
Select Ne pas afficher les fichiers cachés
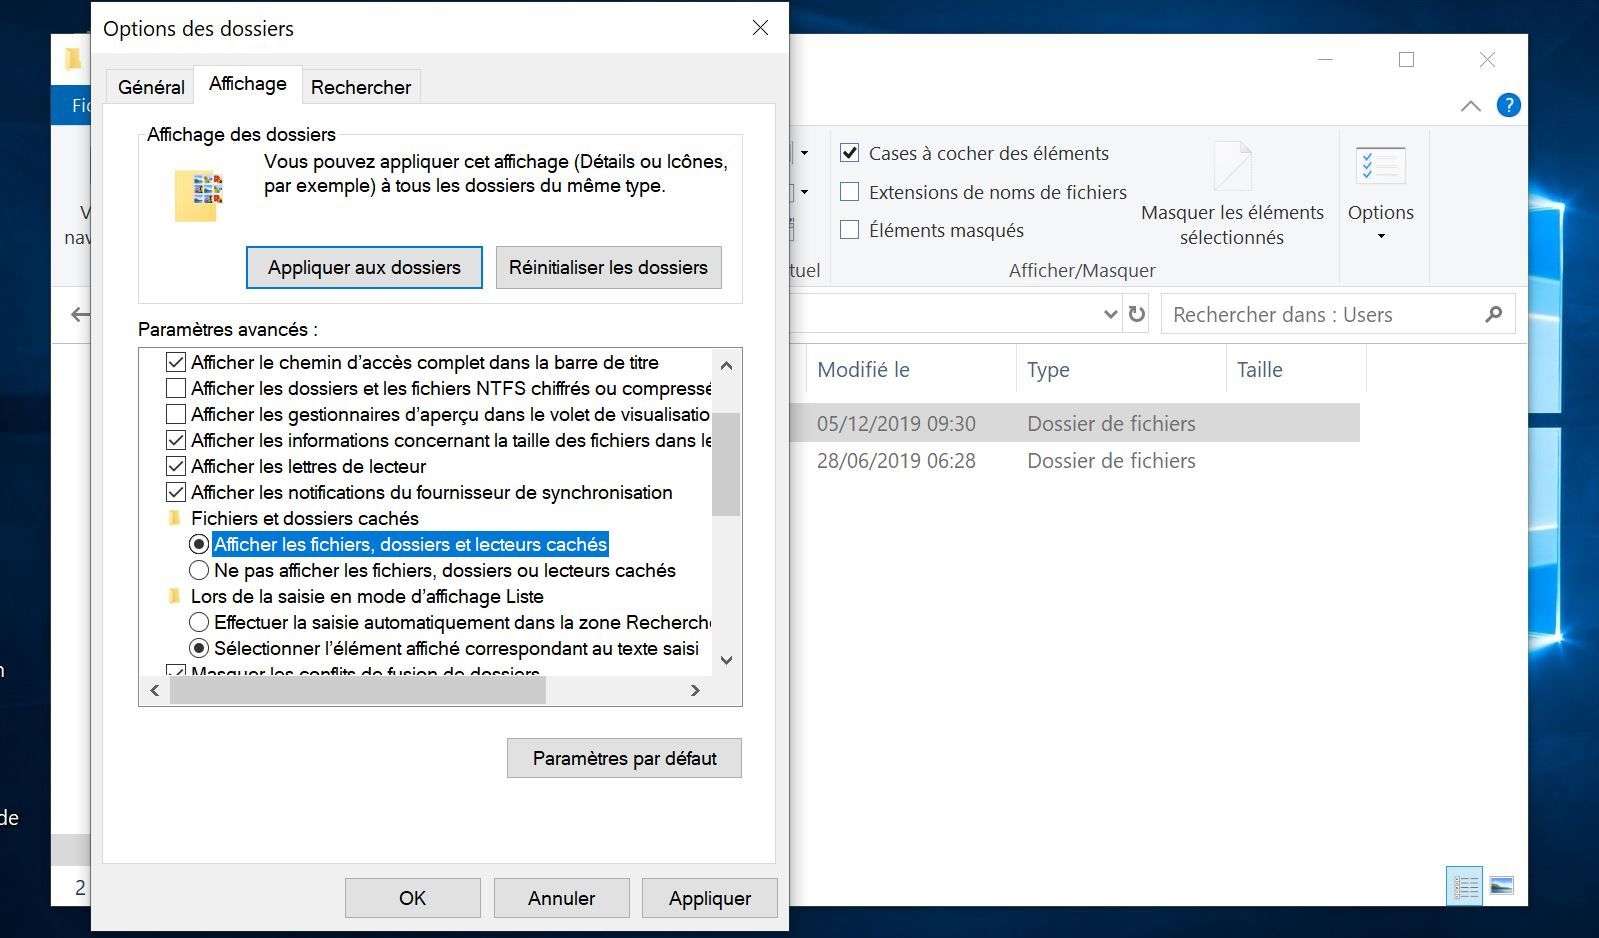[x=199, y=570]
